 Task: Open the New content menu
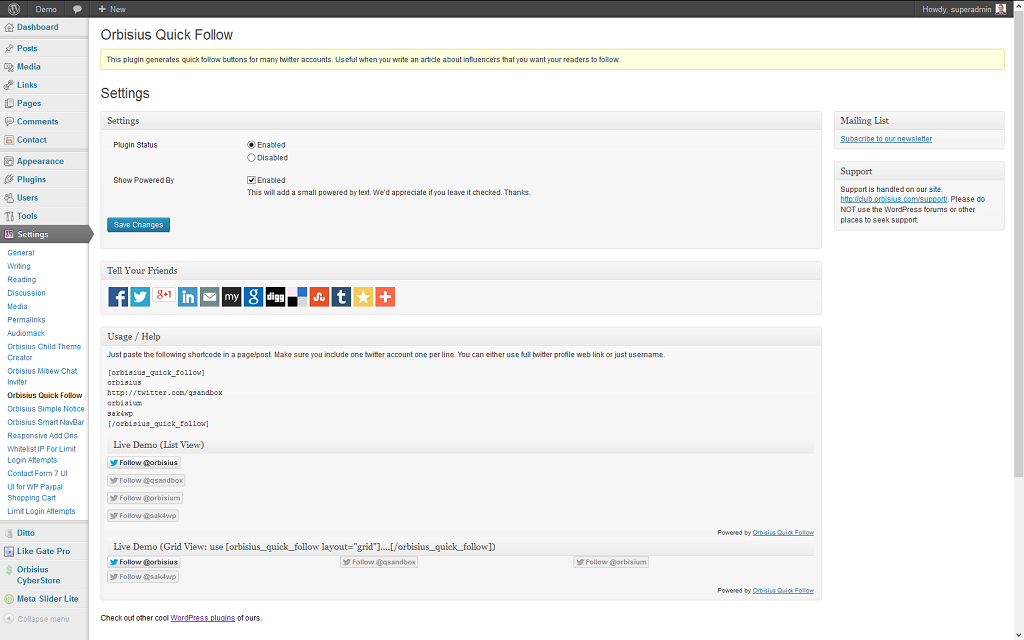(112, 9)
